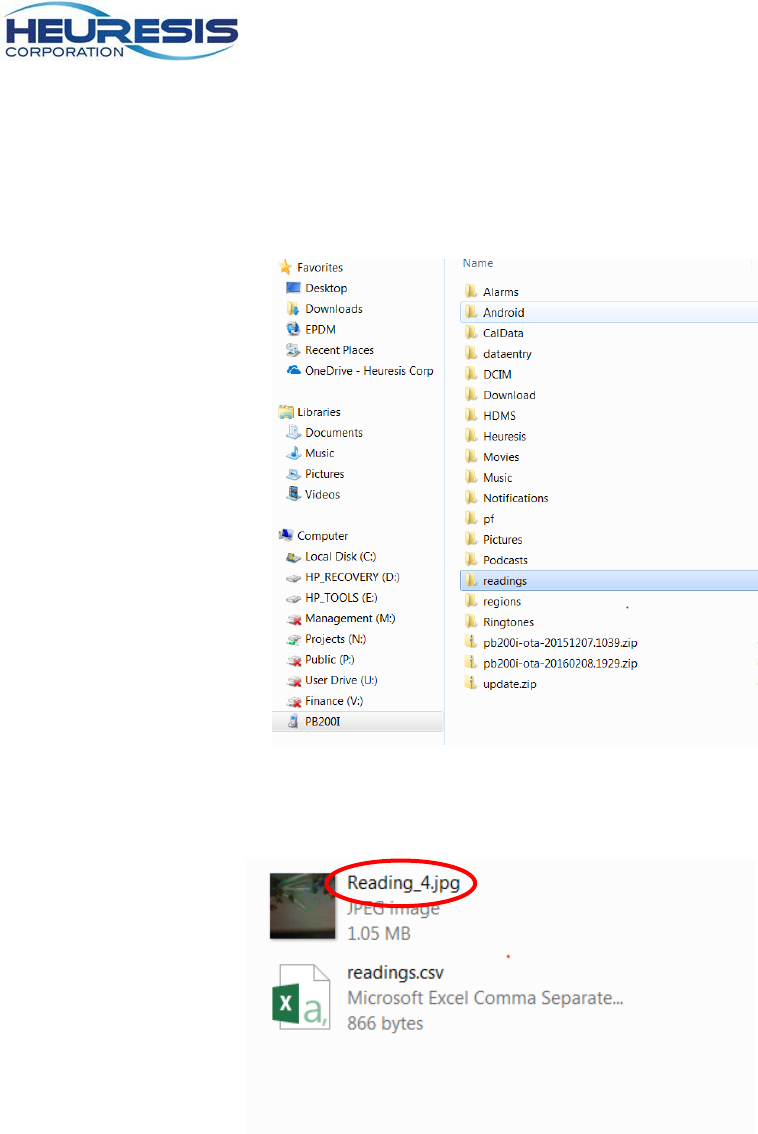Click the HP_RECOVERY (D:) drive icon
Viewport: 758px width, 1134px height.
tap(293, 577)
